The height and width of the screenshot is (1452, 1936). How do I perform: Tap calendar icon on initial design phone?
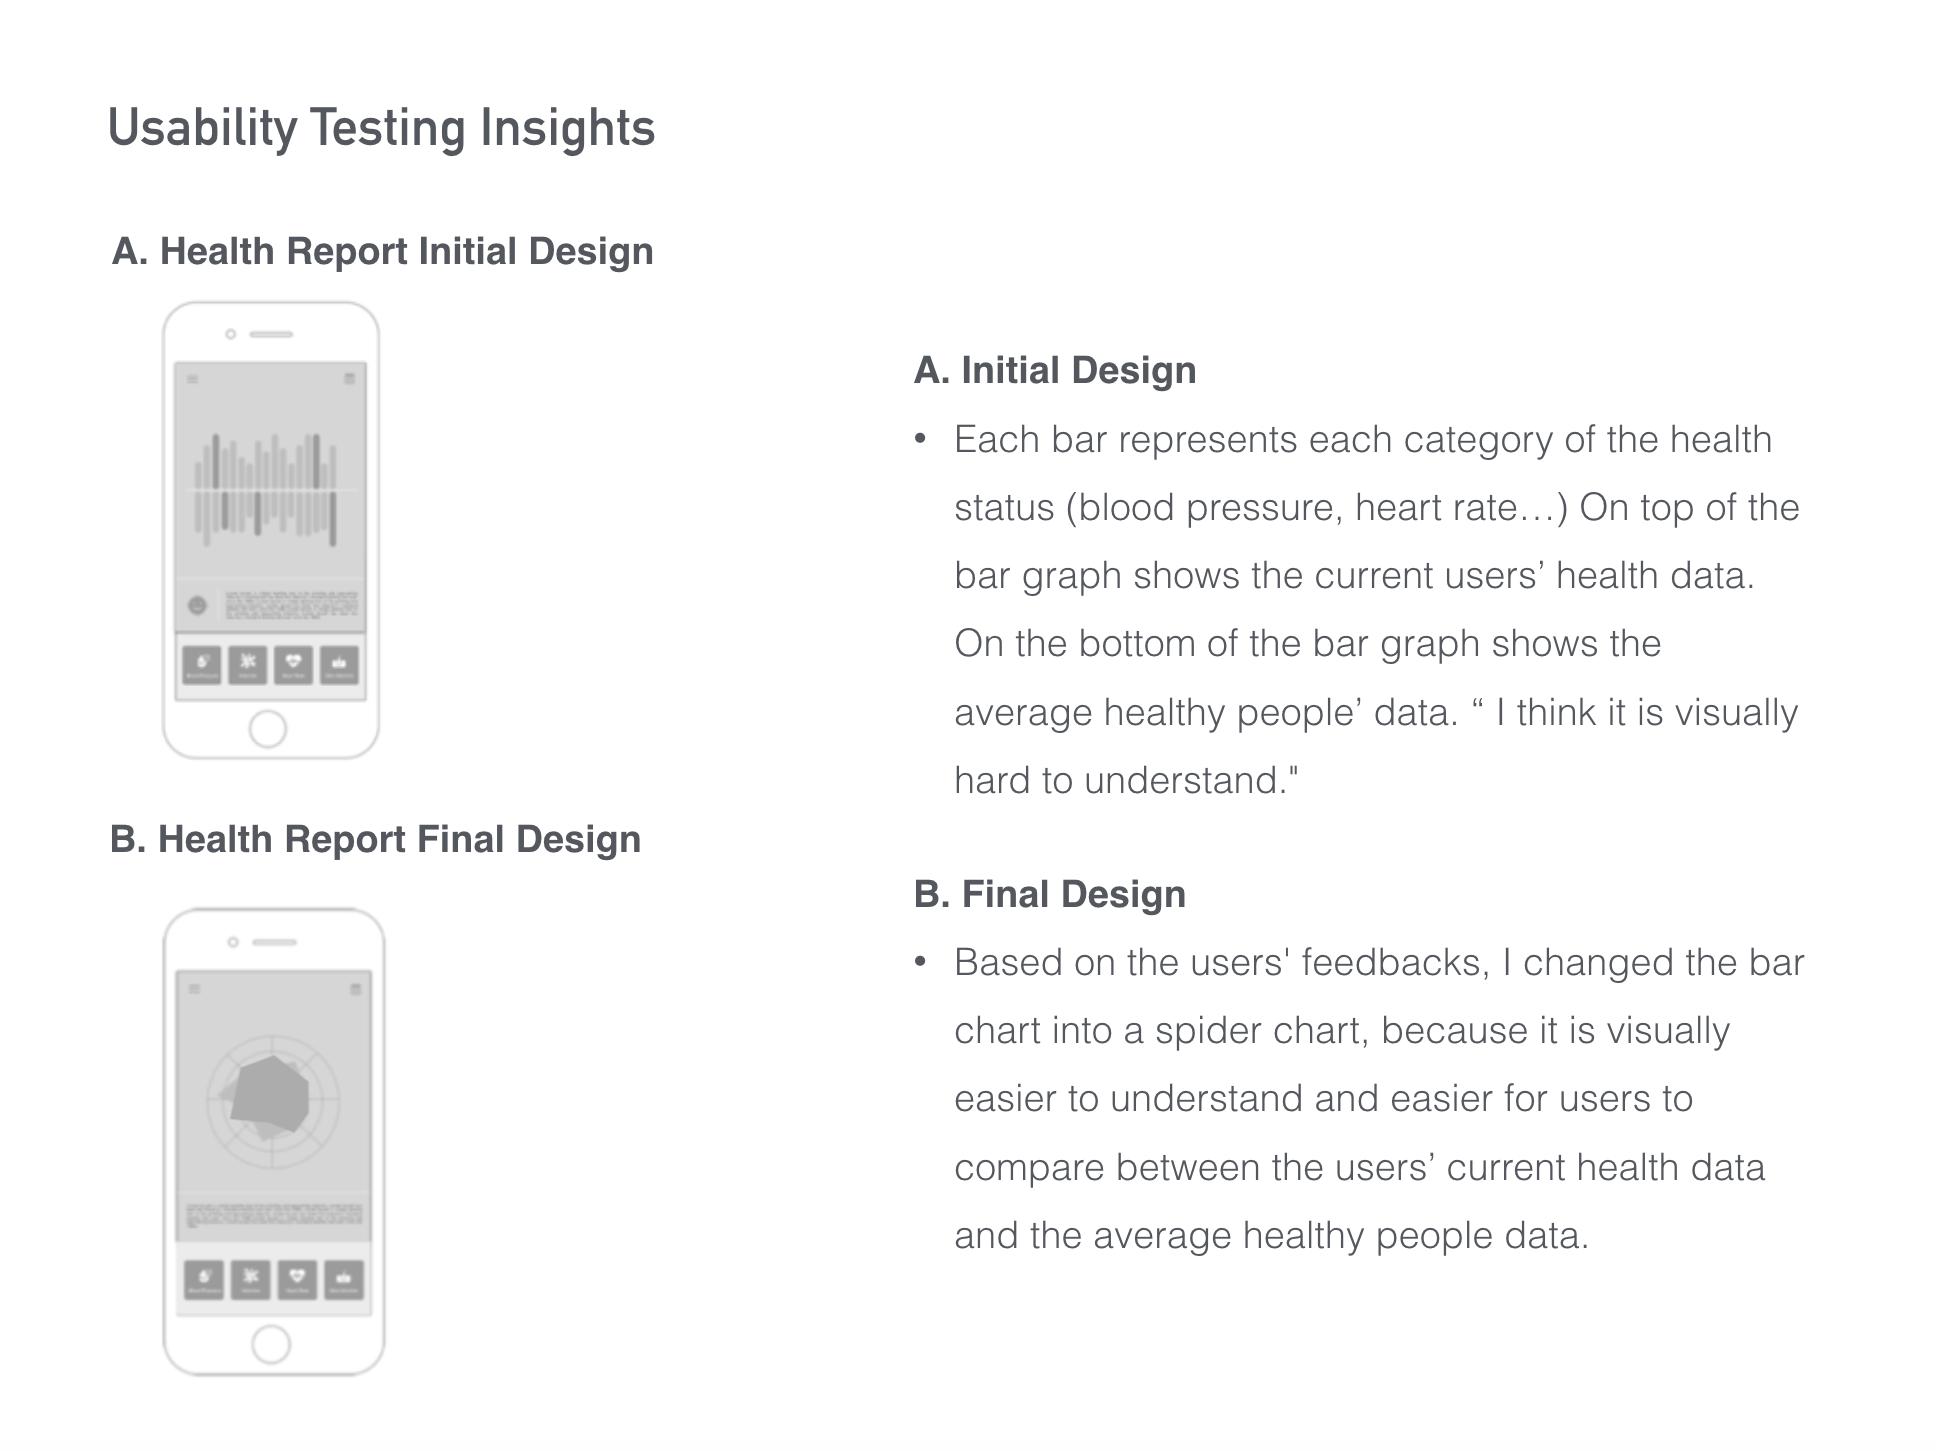point(349,379)
